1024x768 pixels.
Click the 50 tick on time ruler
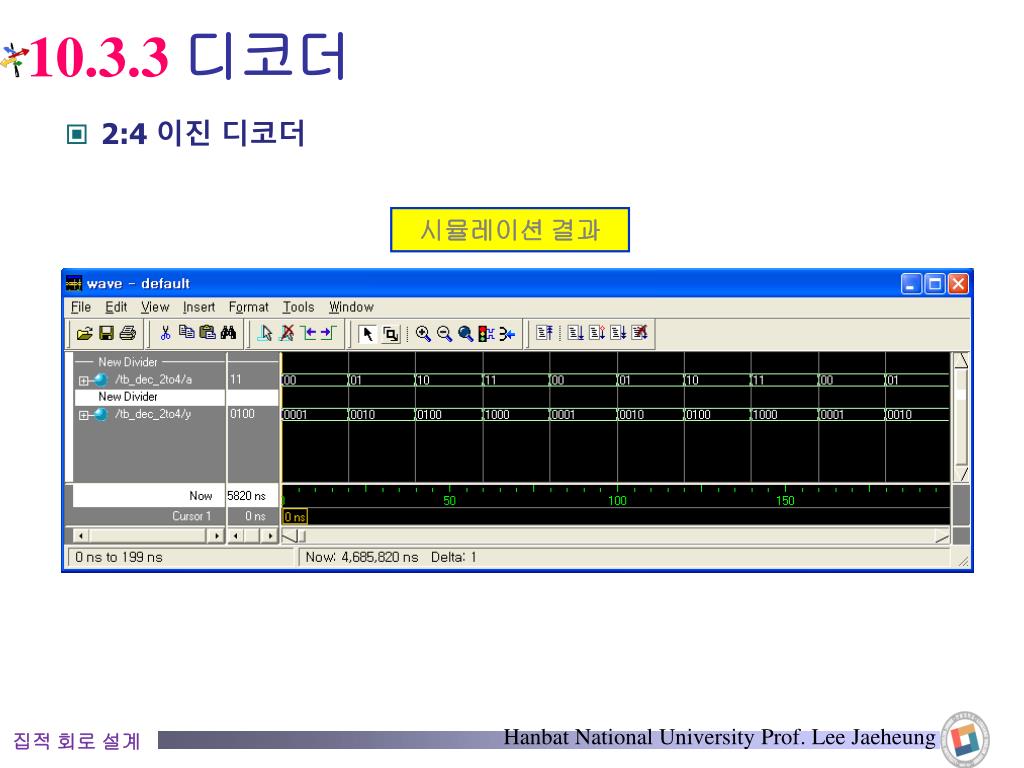449,500
